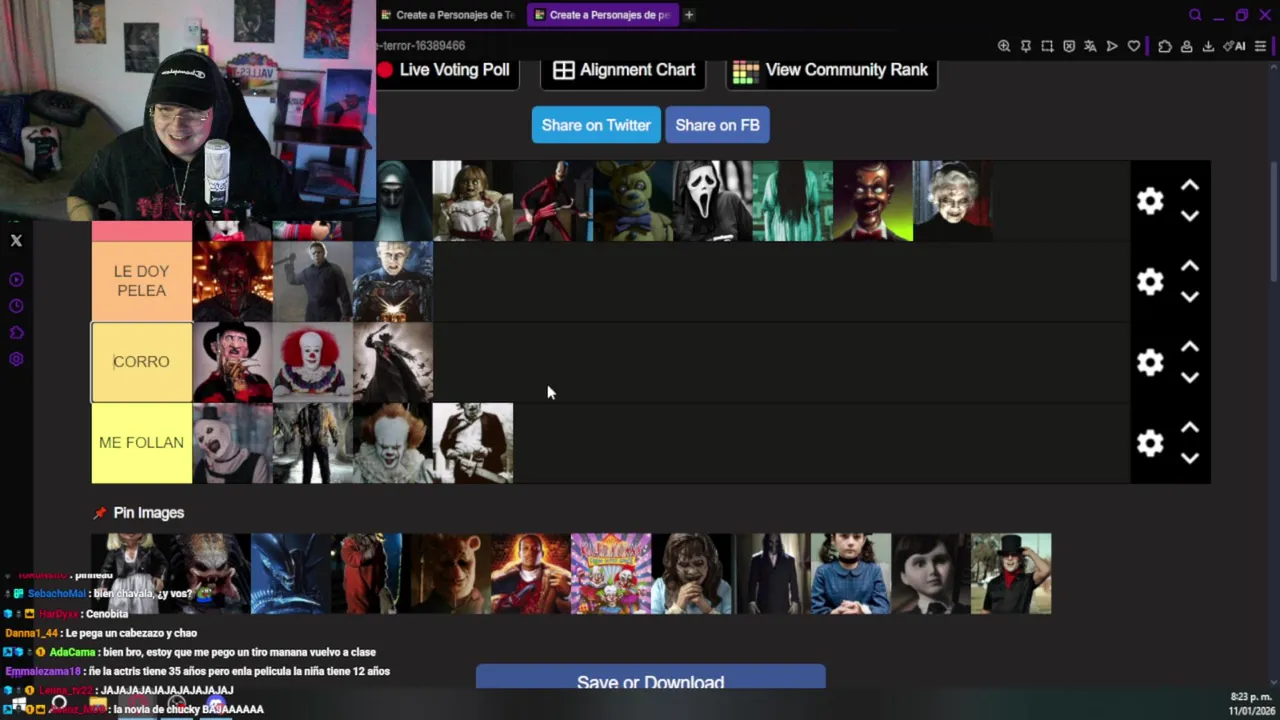Switch to first 'Create a Personajes de Te' tab
Image resolution: width=1280 pixels, height=720 pixels.
[x=448, y=15]
